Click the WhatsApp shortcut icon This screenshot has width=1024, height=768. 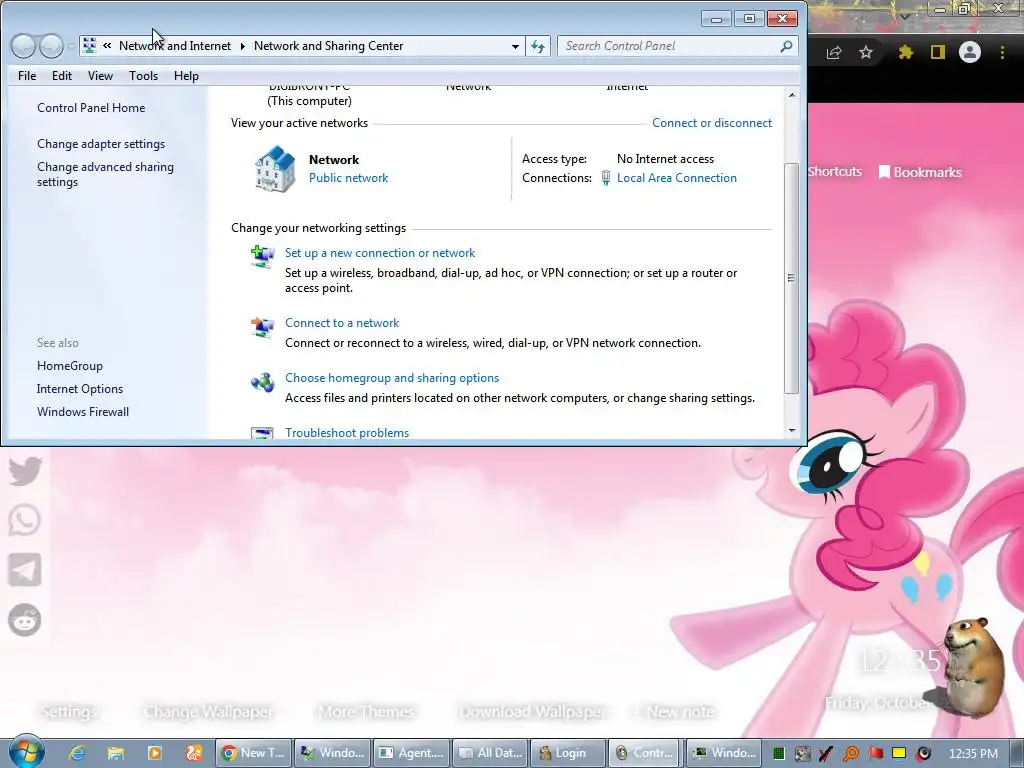pos(25,520)
